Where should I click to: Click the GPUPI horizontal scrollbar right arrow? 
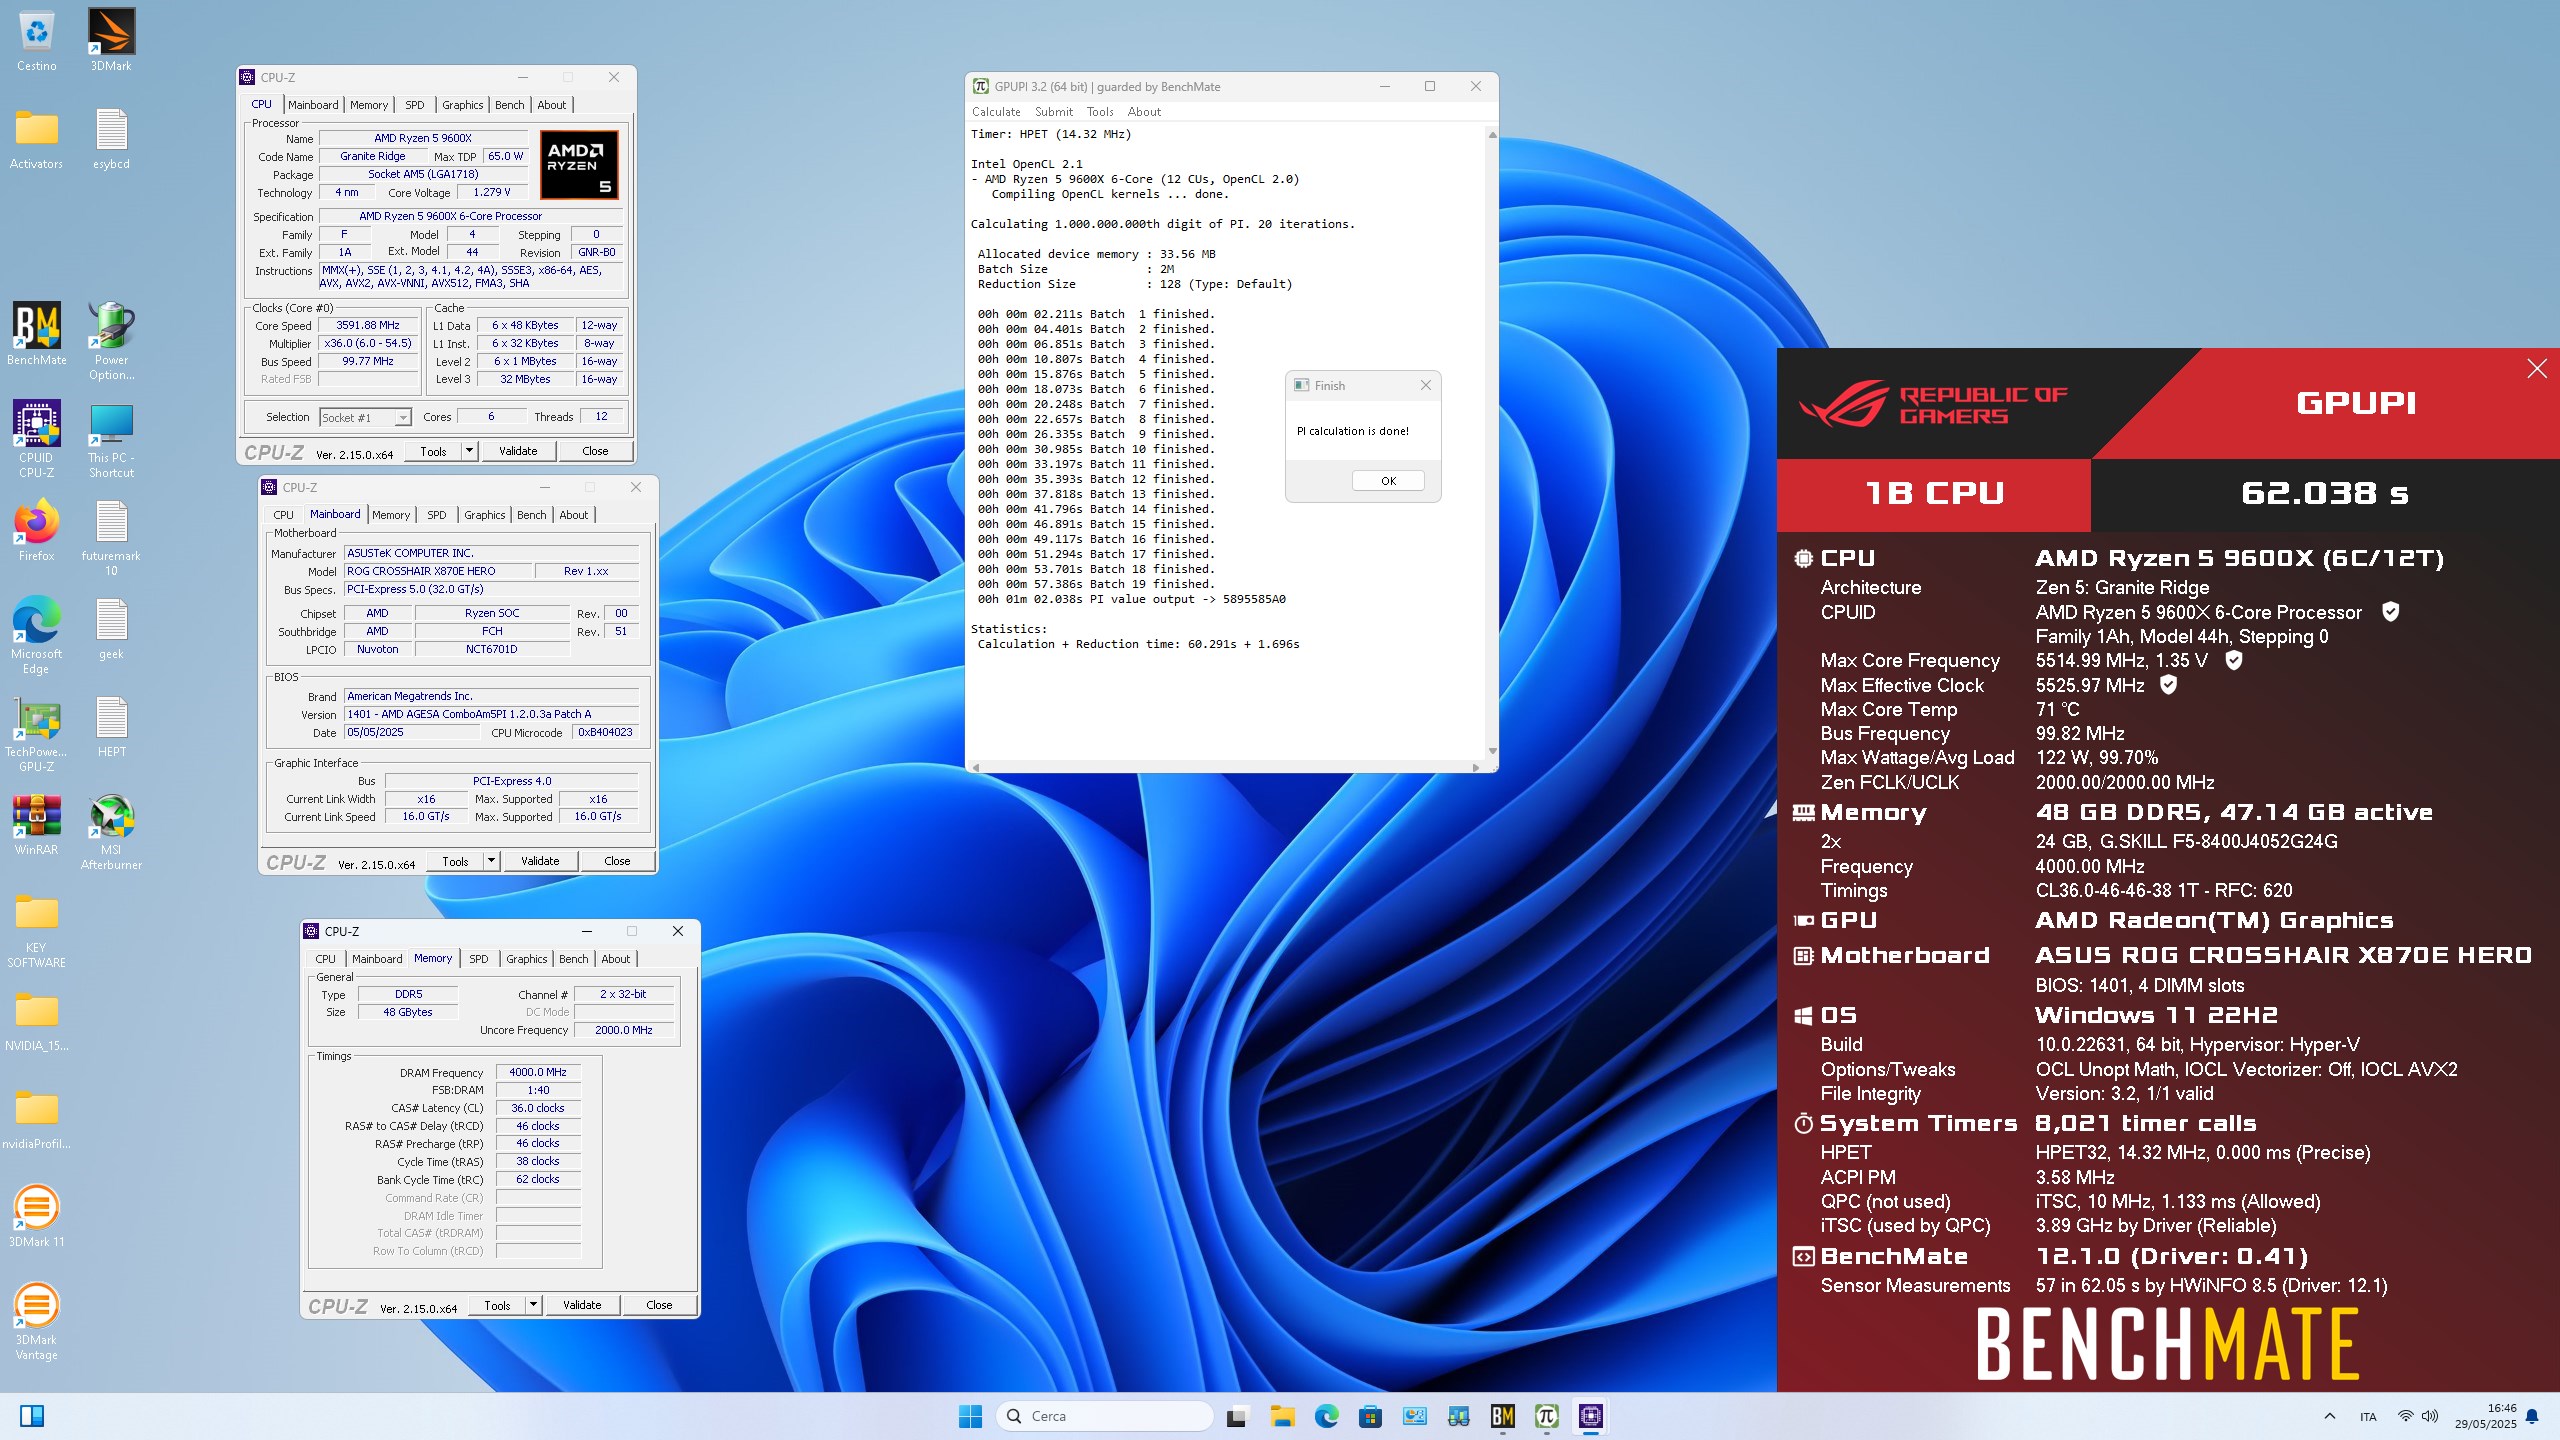pyautogui.click(x=1476, y=768)
